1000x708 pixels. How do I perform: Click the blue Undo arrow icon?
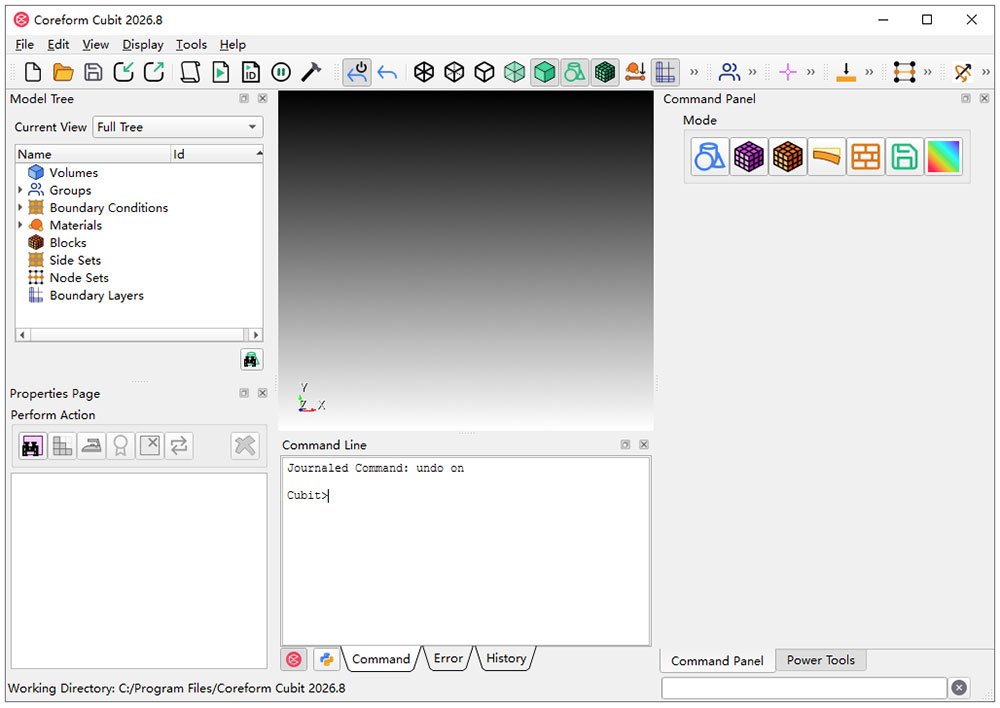click(x=387, y=73)
